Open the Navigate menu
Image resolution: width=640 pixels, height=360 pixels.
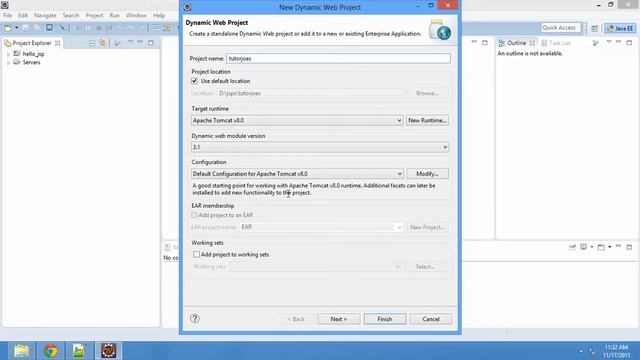pos(45,16)
